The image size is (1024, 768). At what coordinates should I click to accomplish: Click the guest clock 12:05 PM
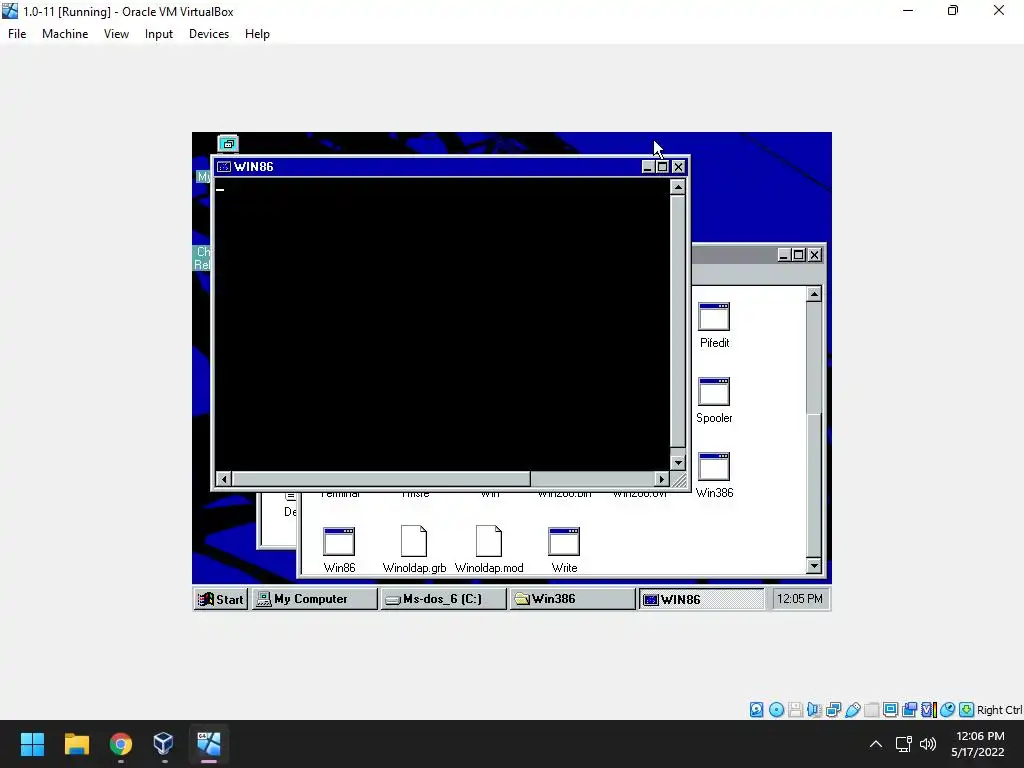click(x=800, y=599)
